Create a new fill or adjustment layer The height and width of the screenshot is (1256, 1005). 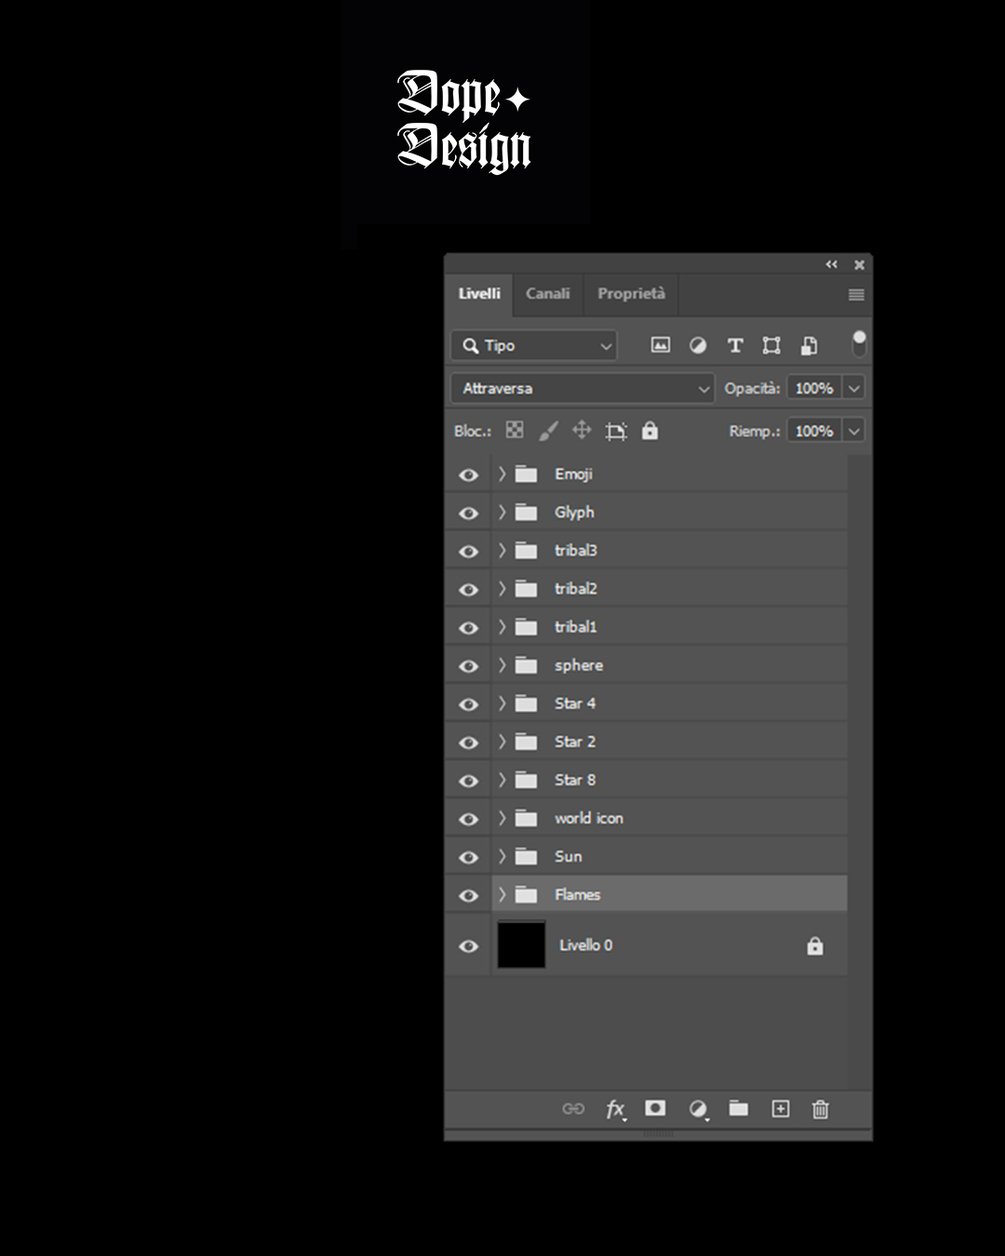pos(697,1109)
